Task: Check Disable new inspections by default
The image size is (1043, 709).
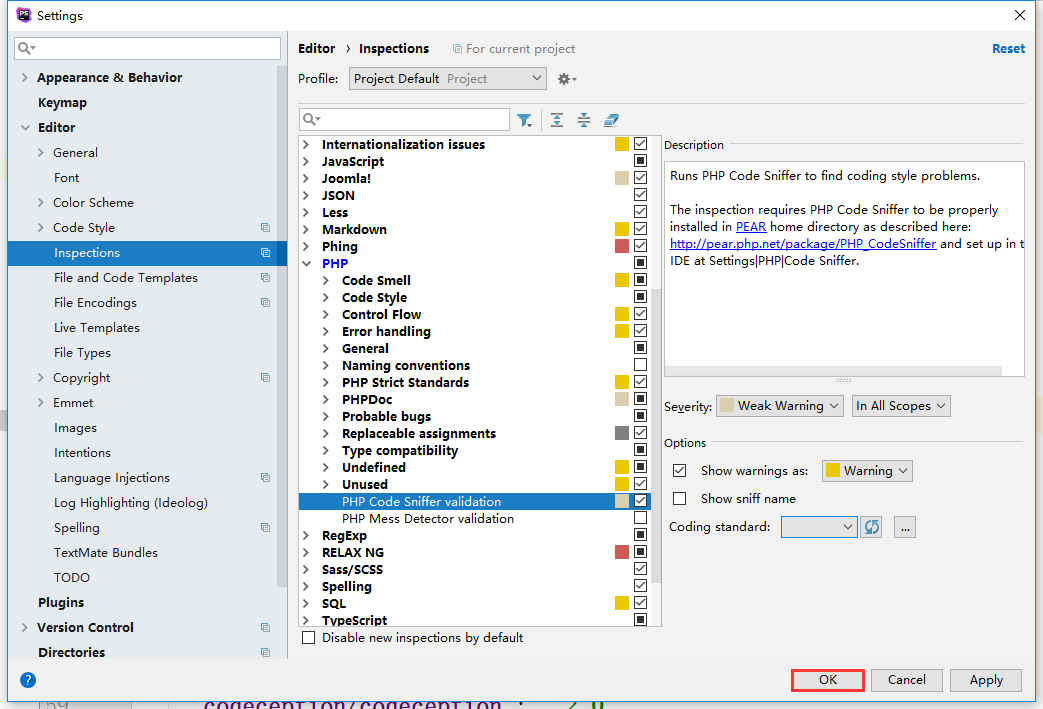Action: (309, 638)
